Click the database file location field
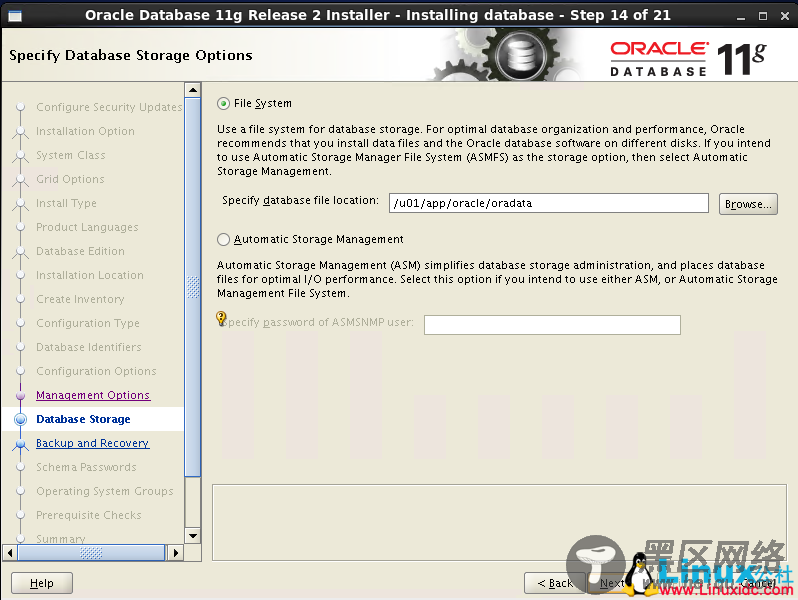798x600 pixels. pos(549,203)
